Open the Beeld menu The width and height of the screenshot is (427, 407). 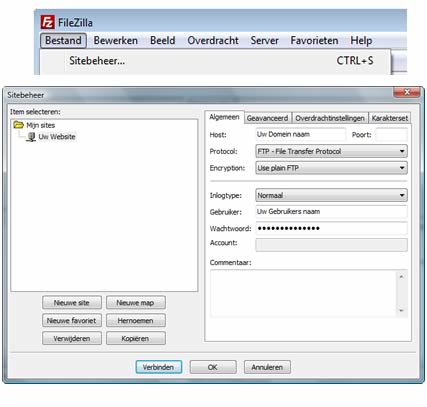coord(162,41)
